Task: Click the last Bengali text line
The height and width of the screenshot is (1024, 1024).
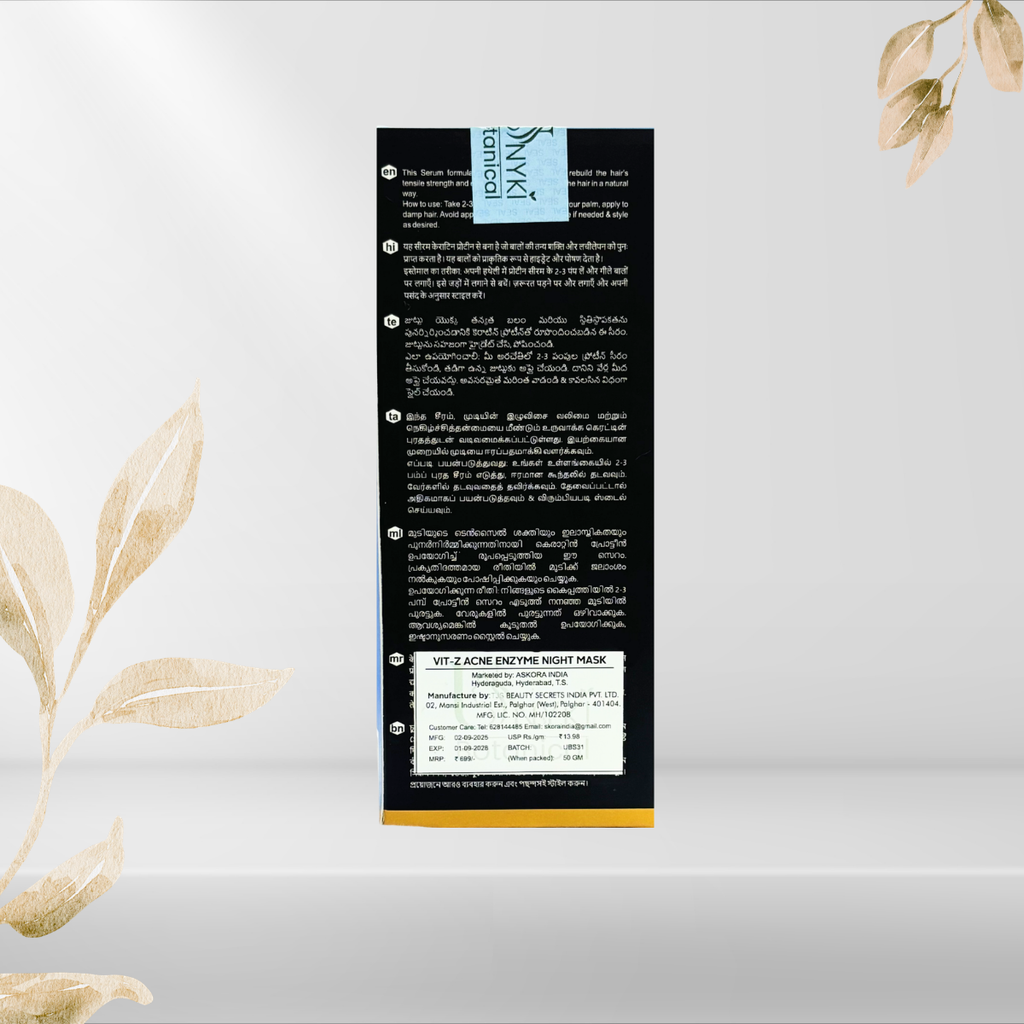Action: pos(499,784)
